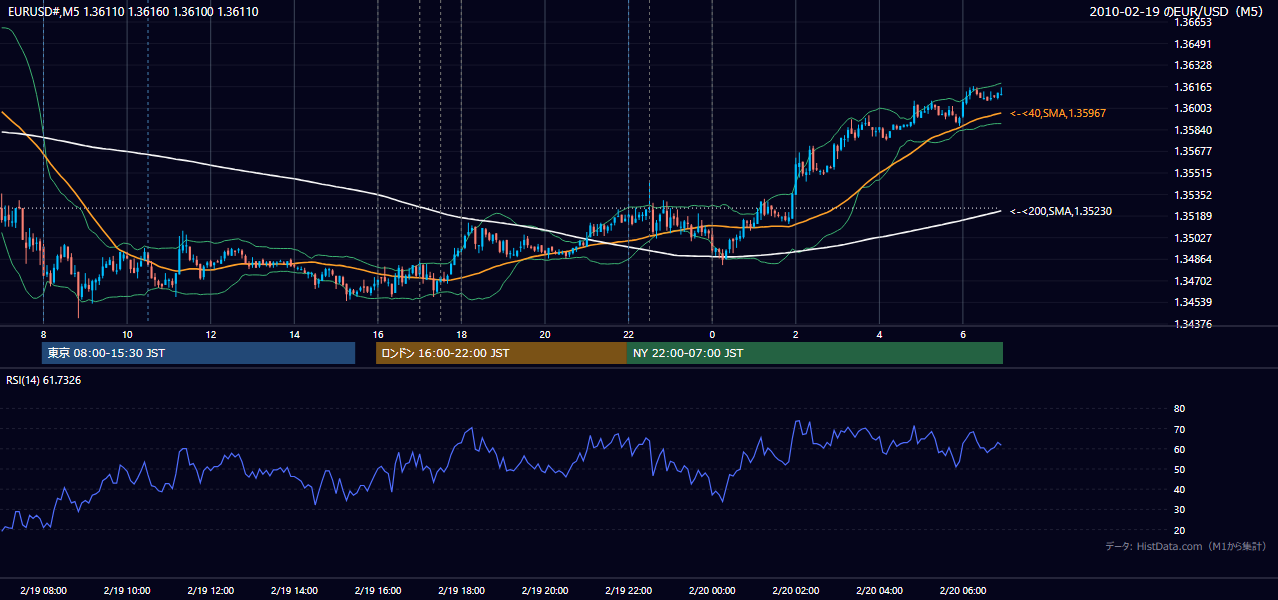Click price axis value 1.34376
The image size is (1278, 600).
(1192, 324)
